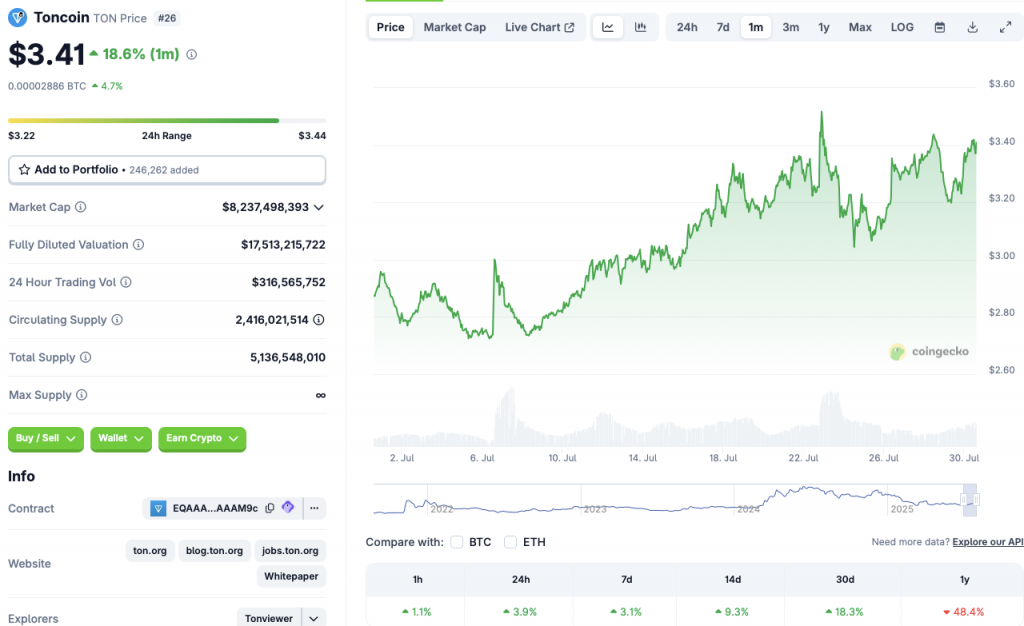Click the download chart data icon
This screenshot has width=1024, height=626.
pos(972,27)
